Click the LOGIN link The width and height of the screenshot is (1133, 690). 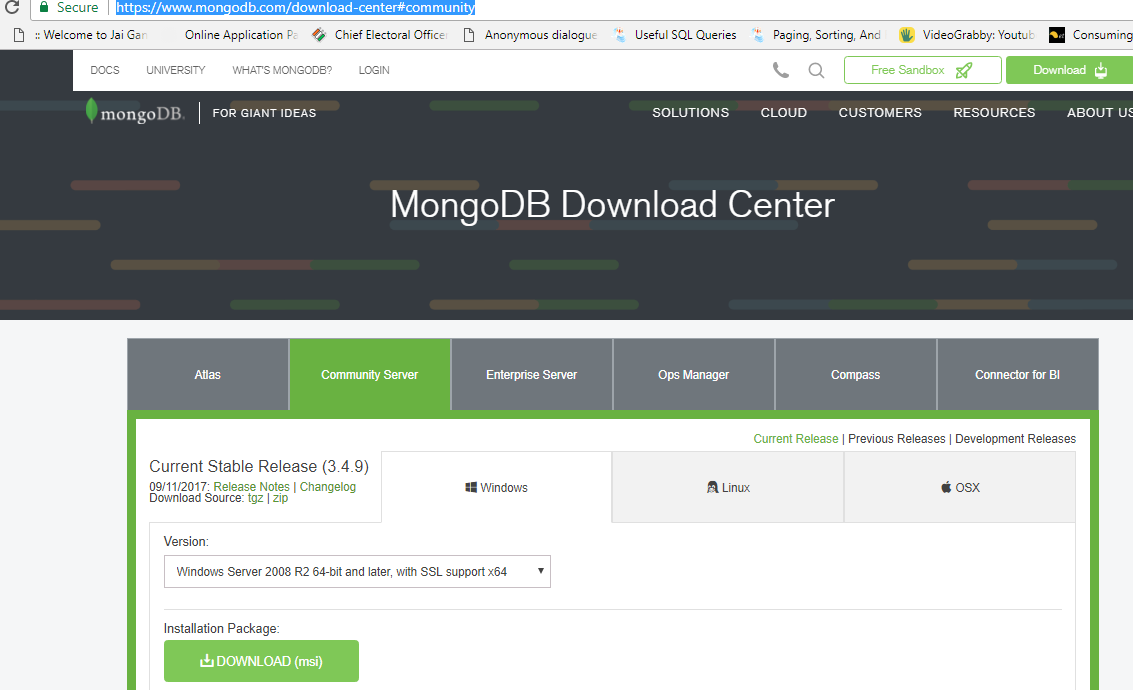point(374,70)
